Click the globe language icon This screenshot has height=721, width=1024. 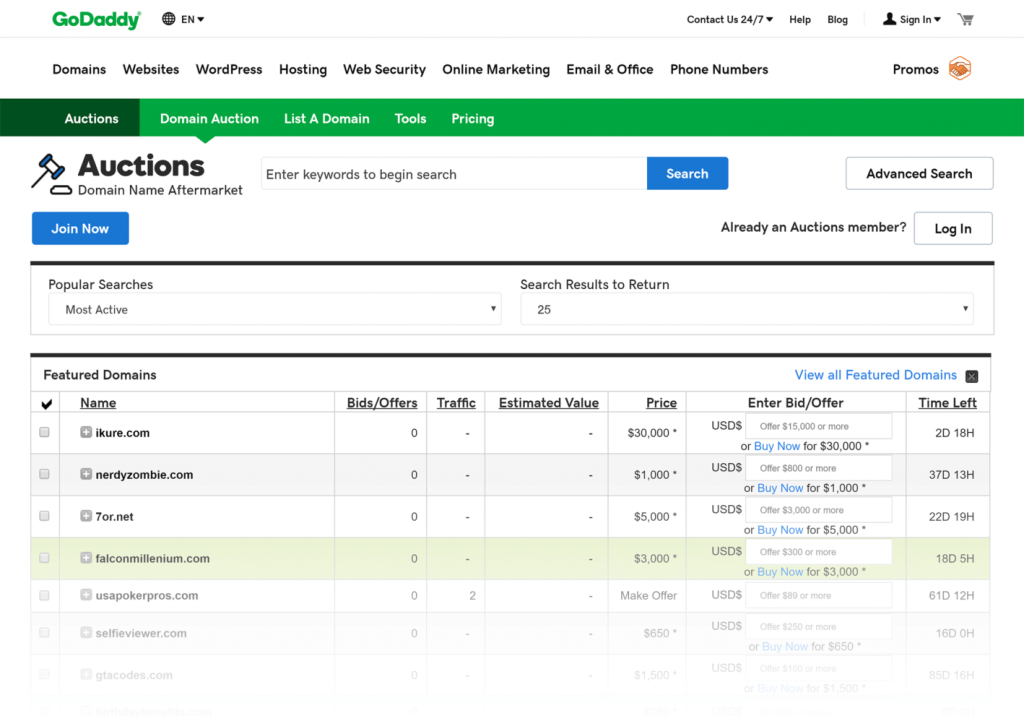[x=168, y=19]
